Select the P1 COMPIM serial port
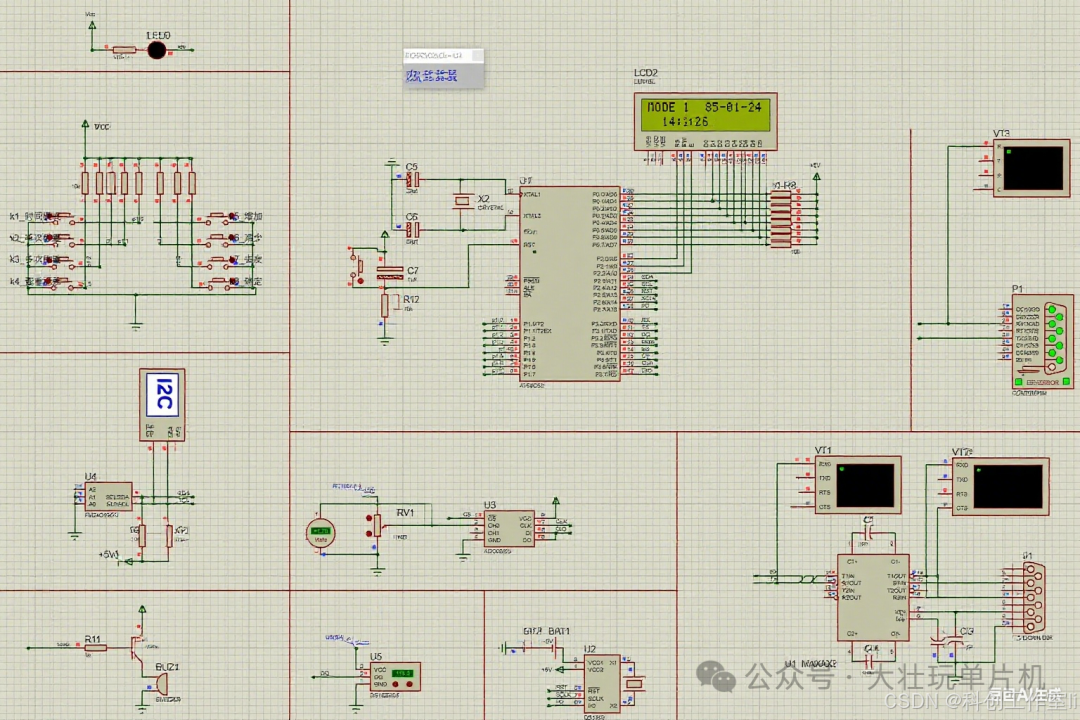Viewport: 1080px width, 720px height. point(1042,341)
